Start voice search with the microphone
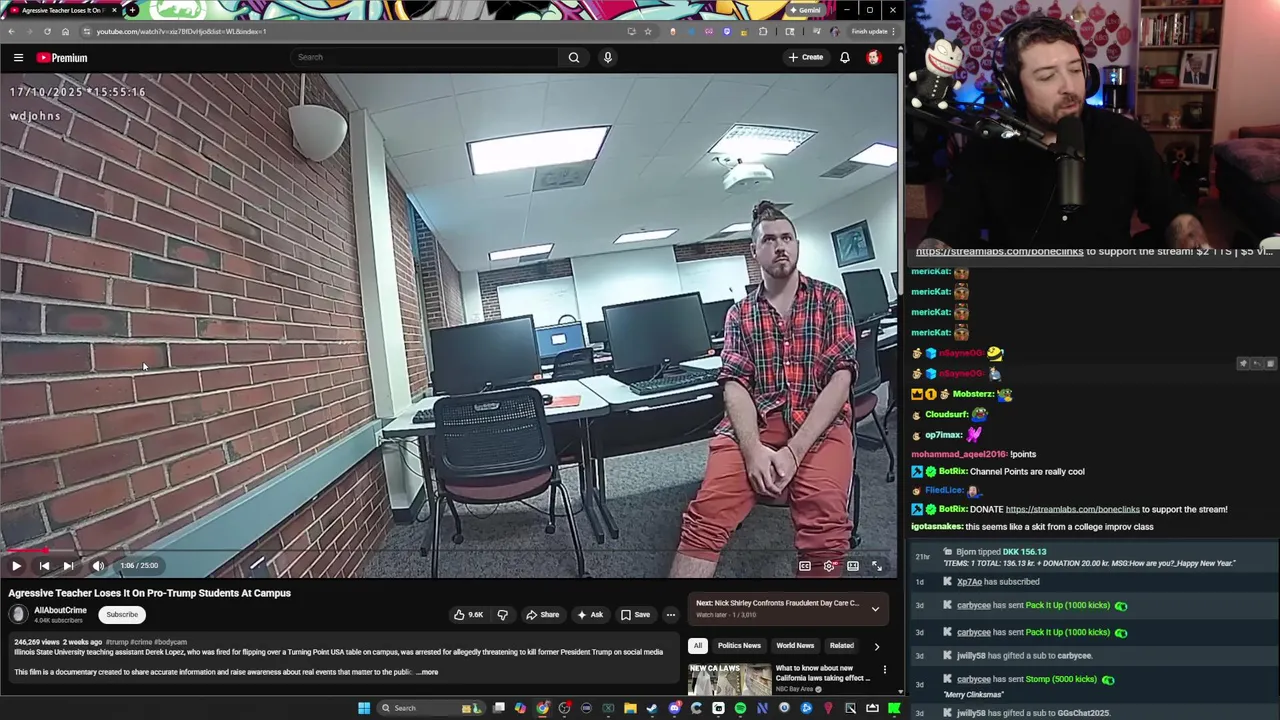 point(607,57)
